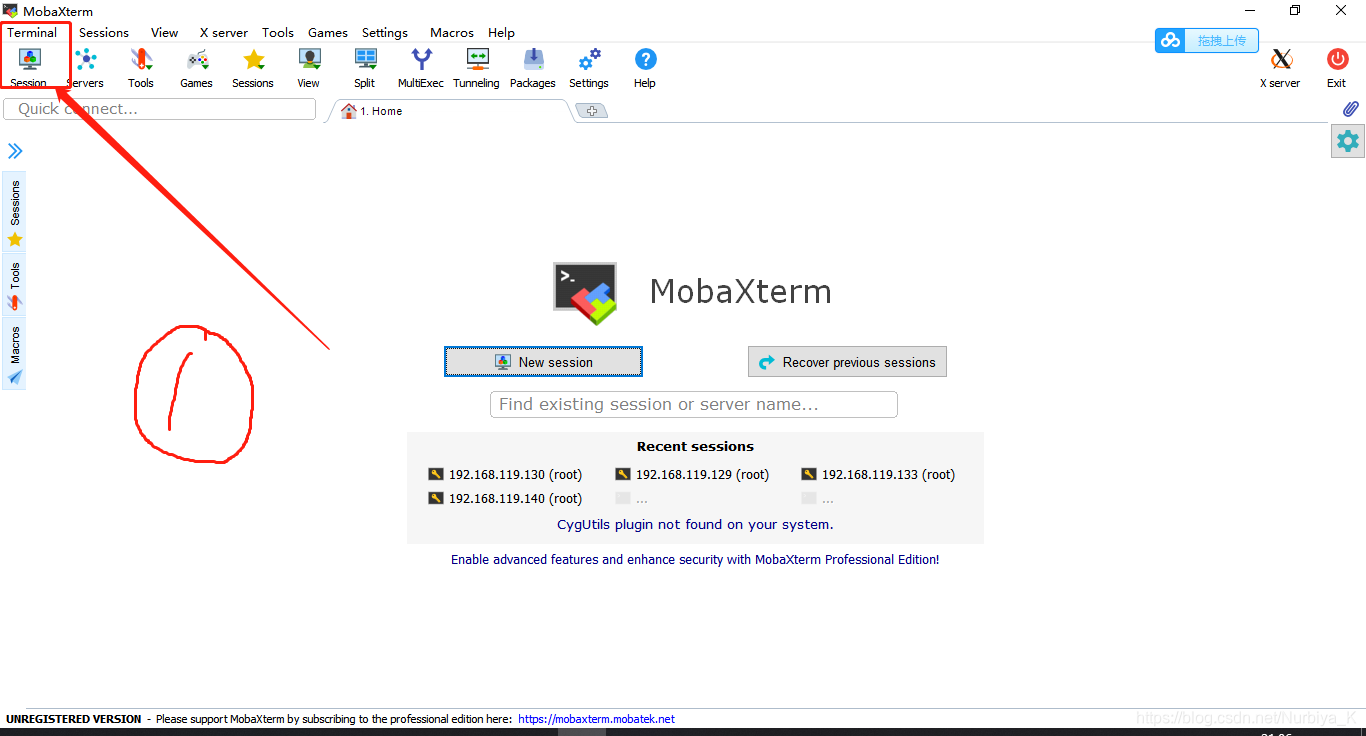Click CygUtils plugin not found link
Image resolution: width=1366 pixels, height=736 pixels.
(x=695, y=524)
